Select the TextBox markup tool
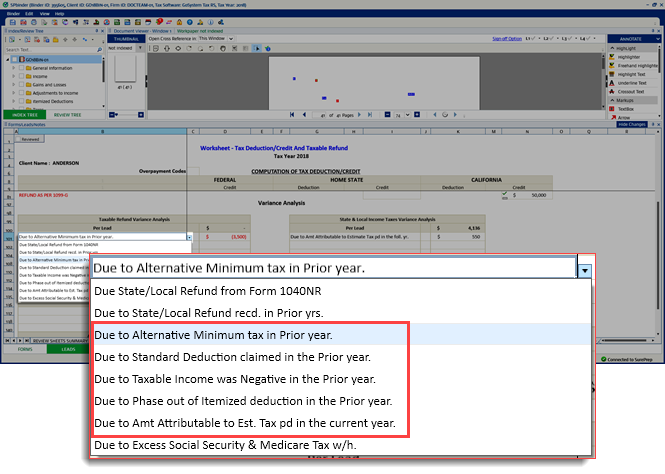The image size is (665, 474). [625, 108]
